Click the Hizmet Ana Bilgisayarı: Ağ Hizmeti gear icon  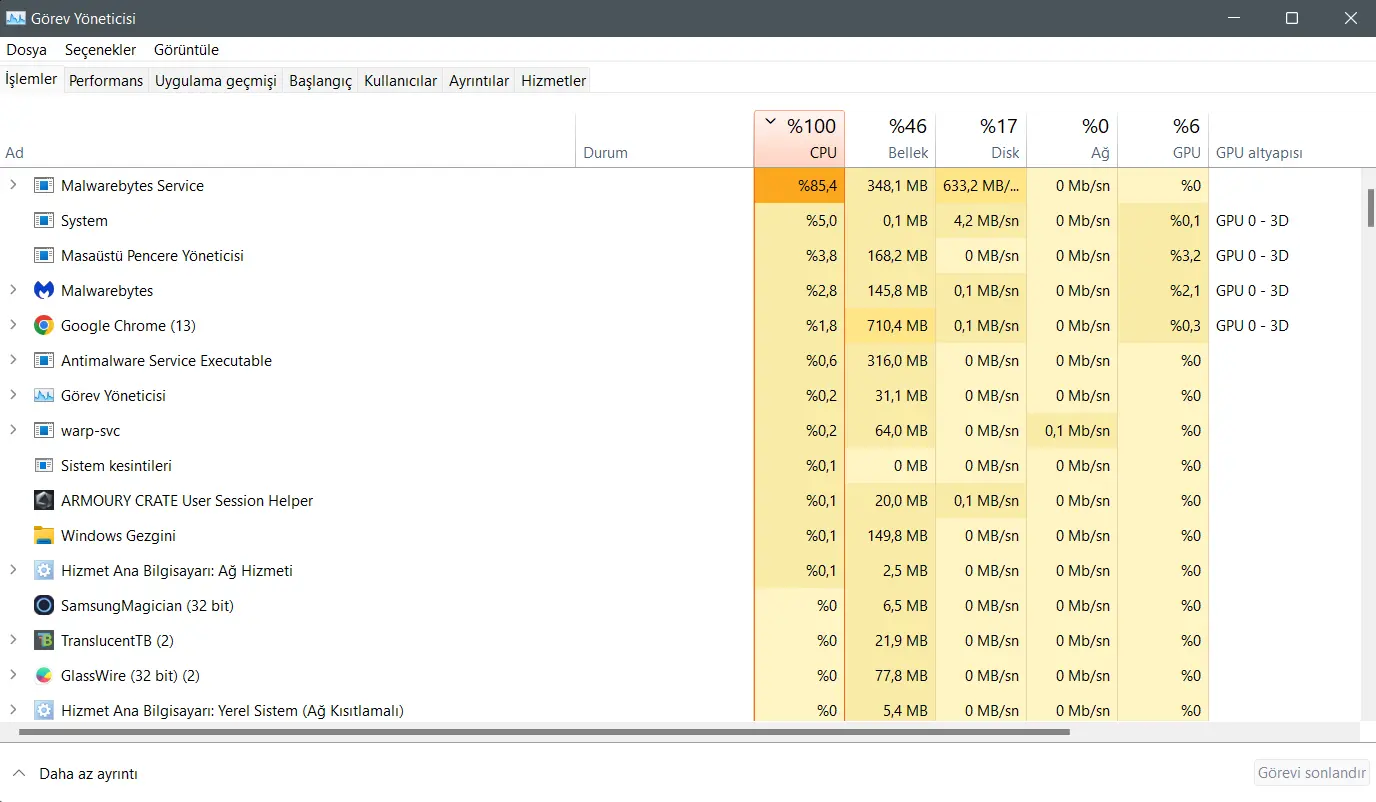pos(44,571)
